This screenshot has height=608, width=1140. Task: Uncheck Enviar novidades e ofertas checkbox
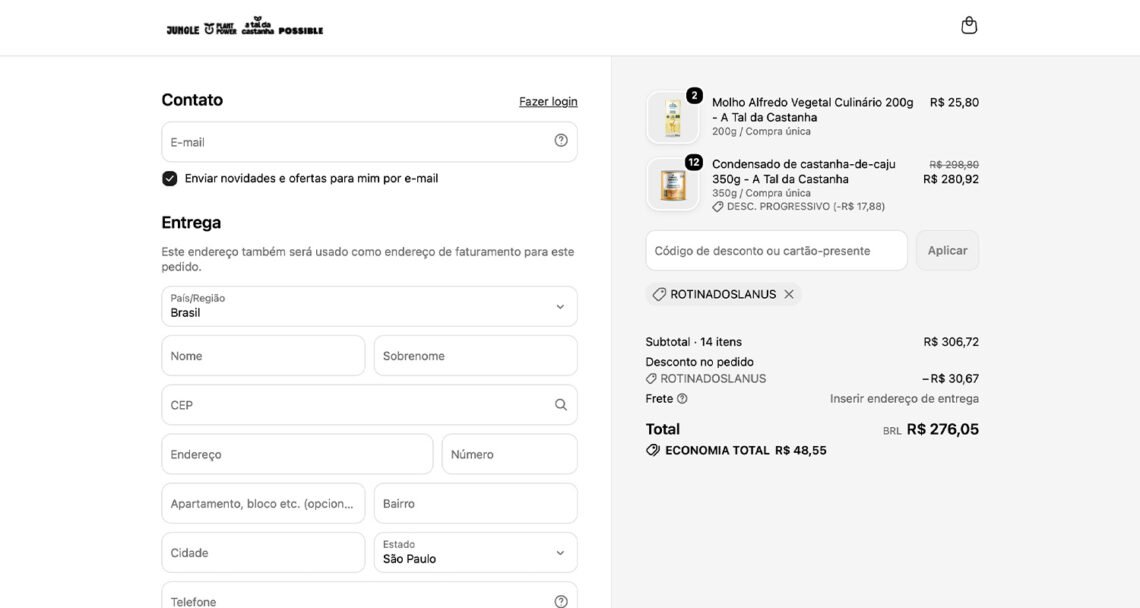169,179
